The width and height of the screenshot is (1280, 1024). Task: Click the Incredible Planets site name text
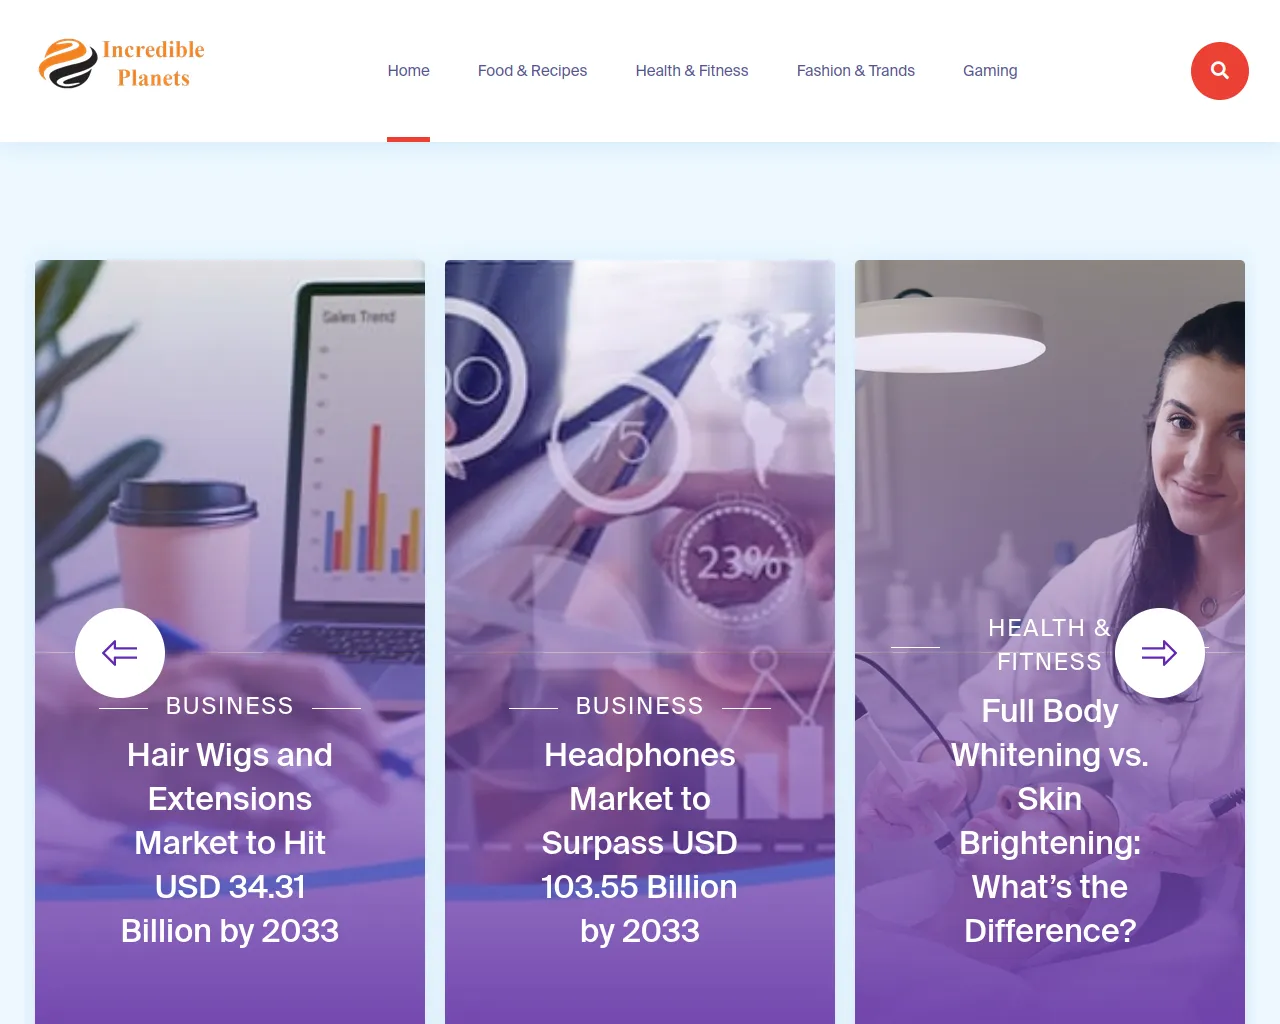(x=153, y=64)
